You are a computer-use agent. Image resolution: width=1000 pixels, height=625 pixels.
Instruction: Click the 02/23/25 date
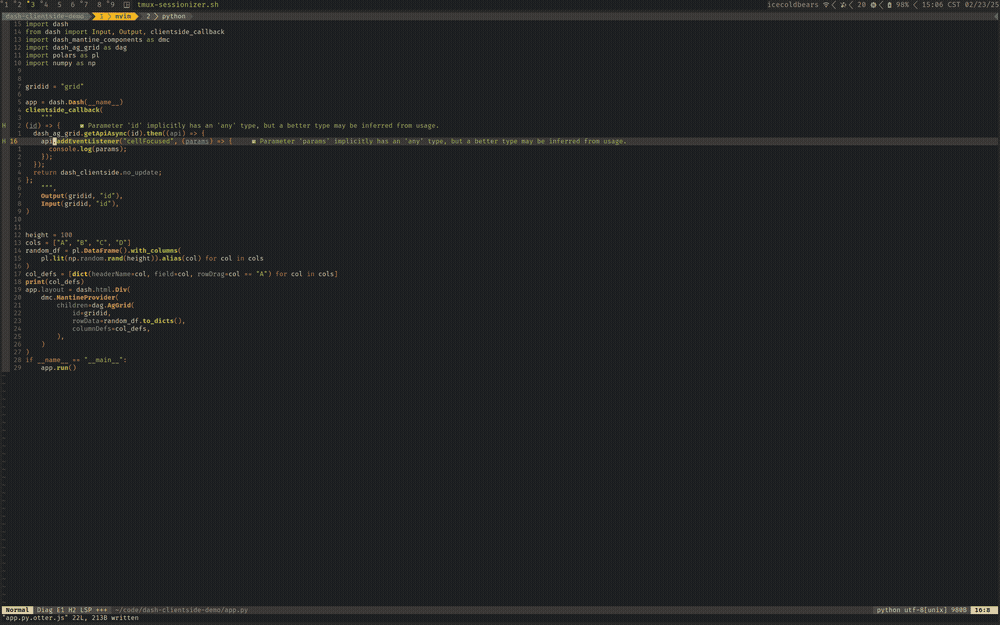point(982,4)
